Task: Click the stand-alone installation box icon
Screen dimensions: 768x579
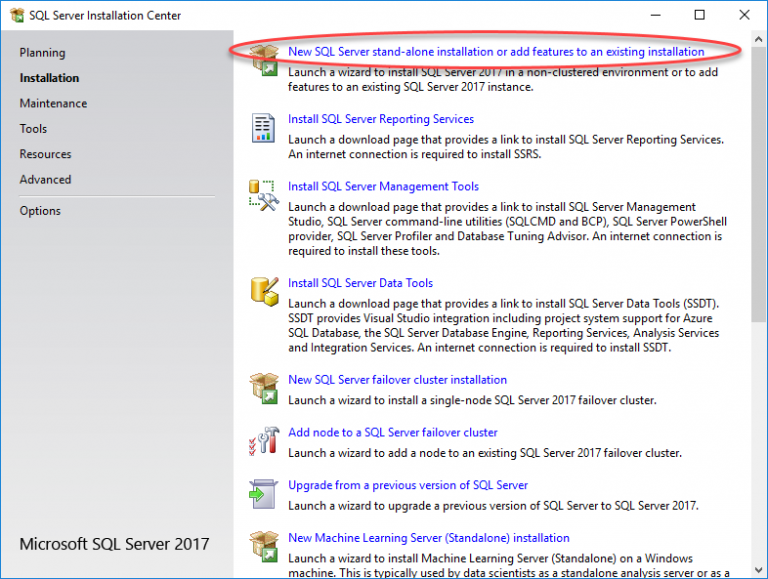Action: tap(264, 60)
